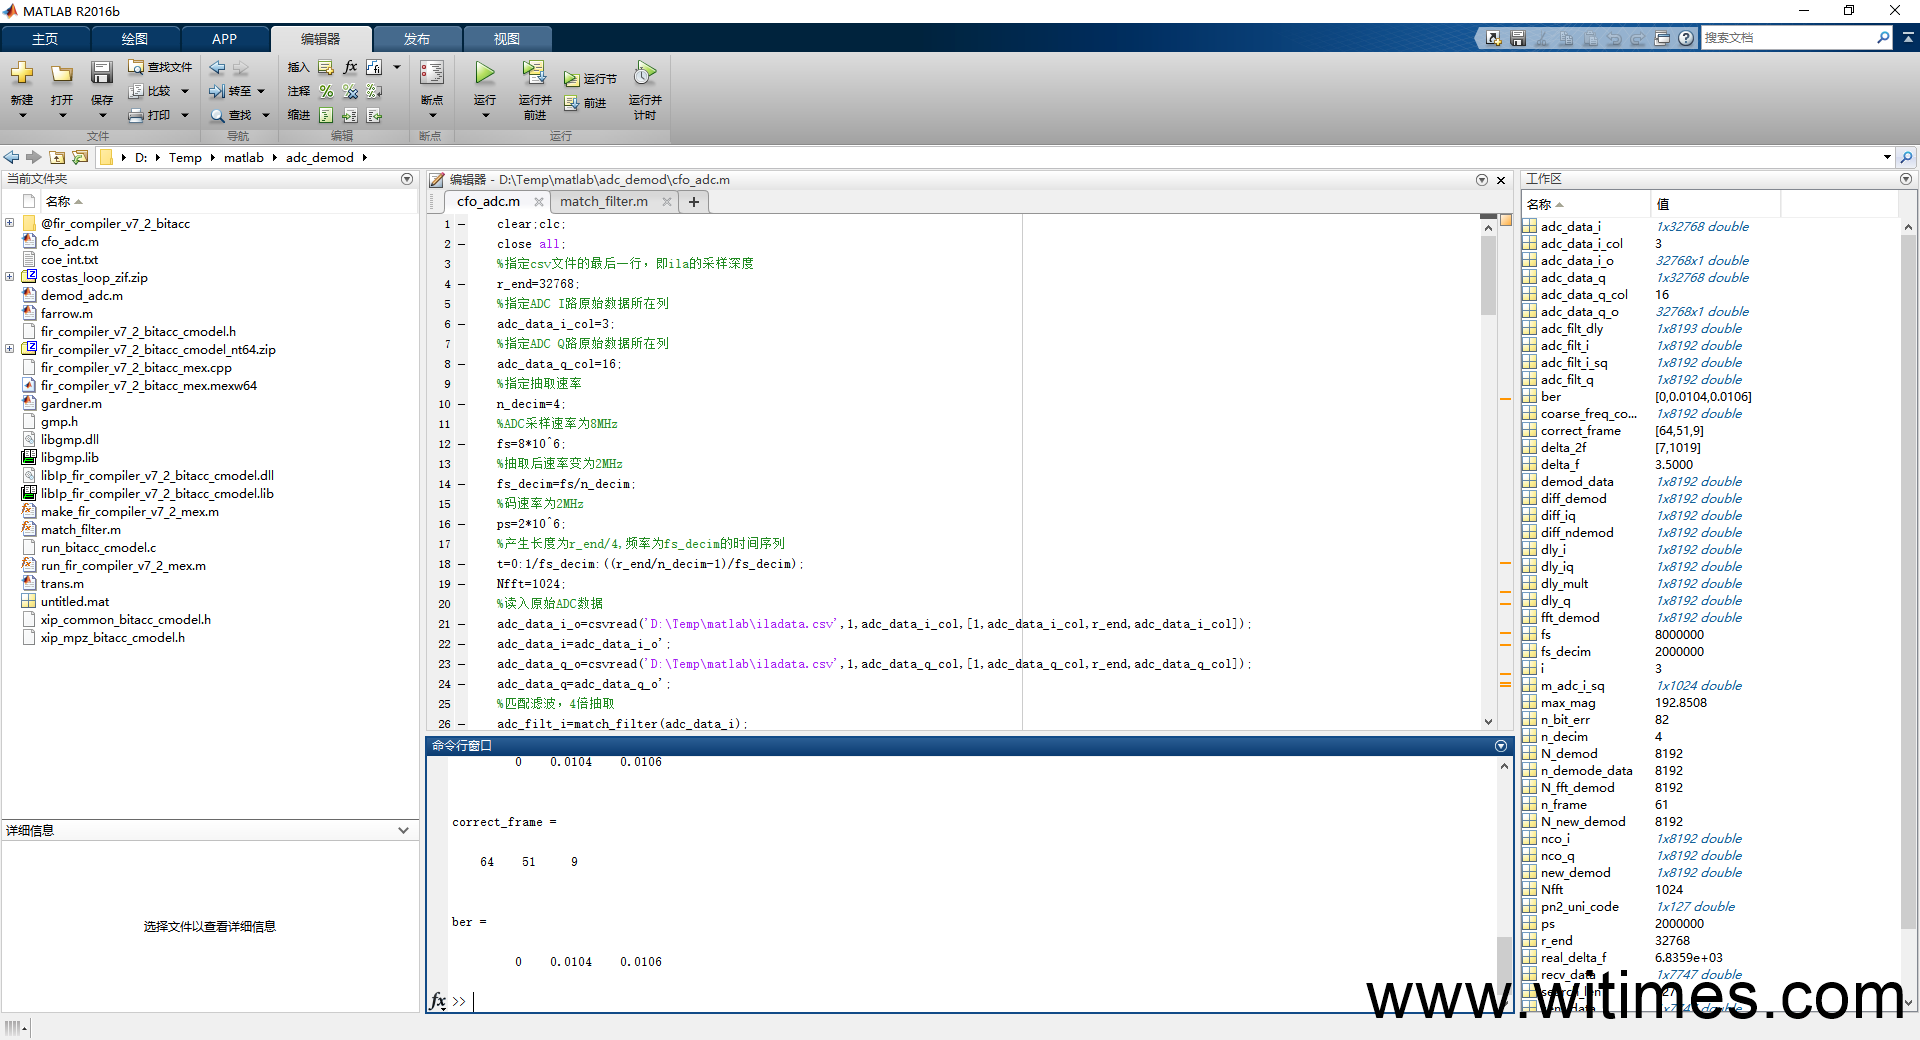Toggle a breakpoint on editor line 10
Viewport: 1920px width, 1040px height.
tap(462, 404)
